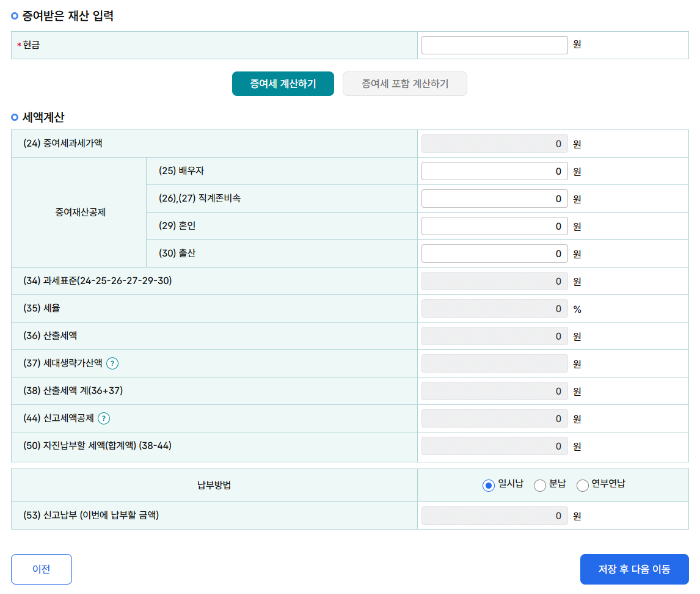The width and height of the screenshot is (700, 594).
Task: Click the 증여세 포함 계산하기 button
Action: (405, 83)
